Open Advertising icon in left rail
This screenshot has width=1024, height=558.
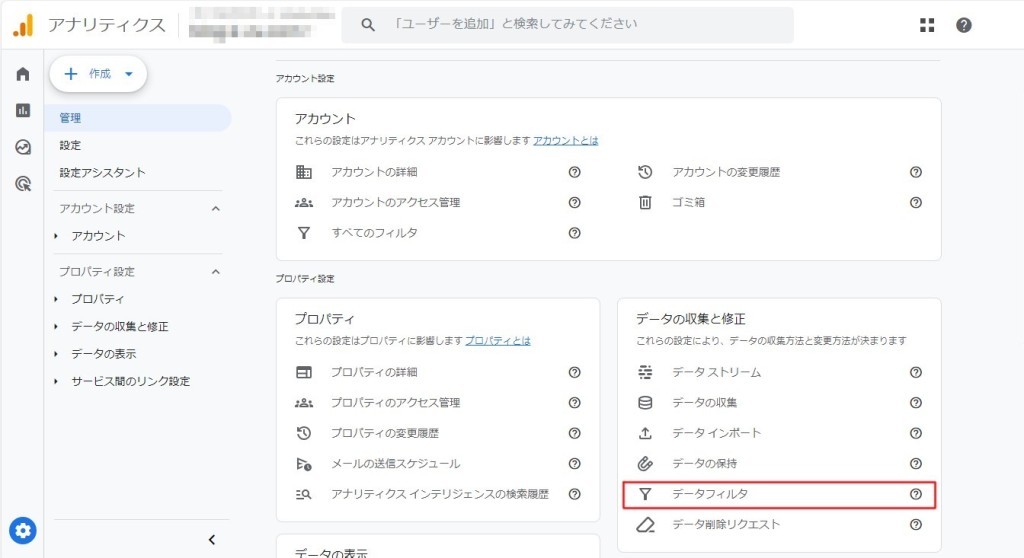[x=23, y=183]
